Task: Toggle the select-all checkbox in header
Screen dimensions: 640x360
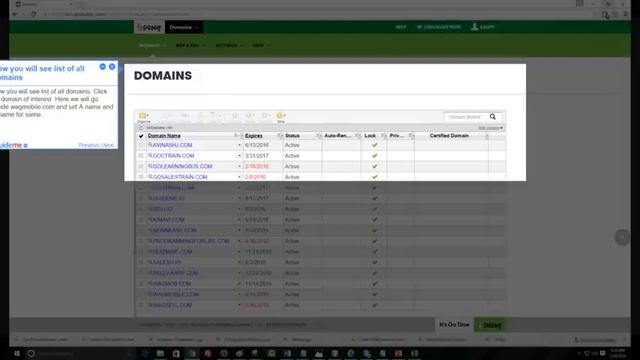Action: [x=141, y=136]
